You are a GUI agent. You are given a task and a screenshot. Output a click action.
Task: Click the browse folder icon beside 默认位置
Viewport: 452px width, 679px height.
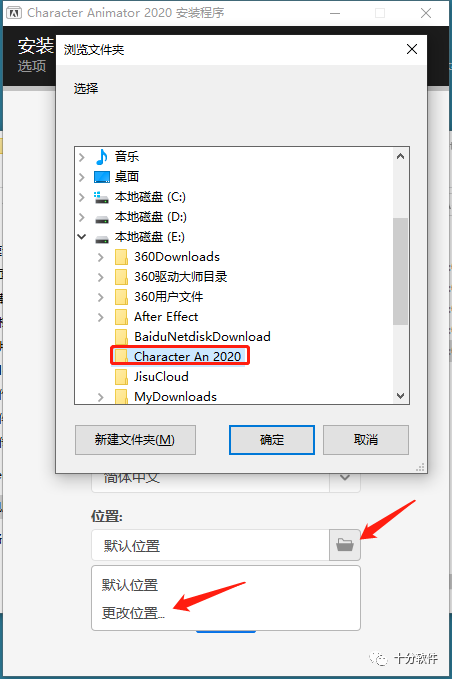click(345, 545)
